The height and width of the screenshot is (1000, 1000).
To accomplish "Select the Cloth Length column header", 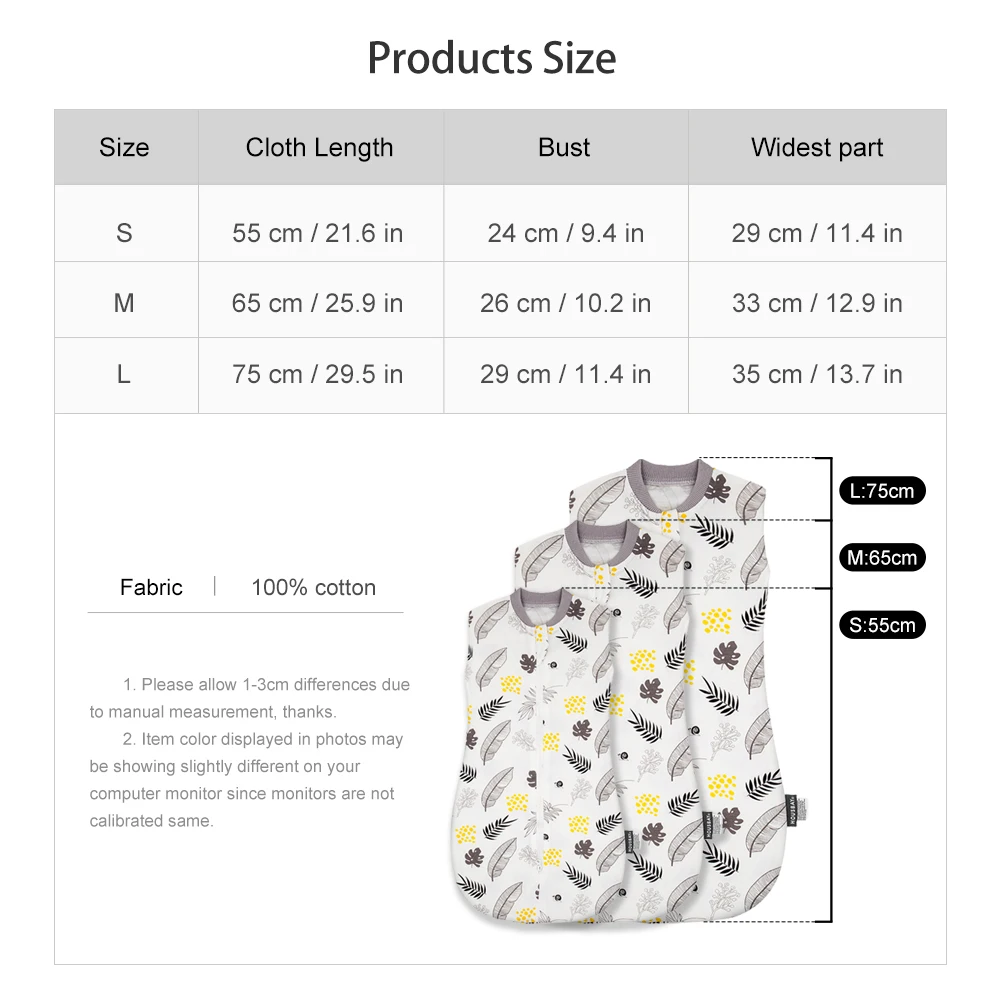I will pos(319,148).
